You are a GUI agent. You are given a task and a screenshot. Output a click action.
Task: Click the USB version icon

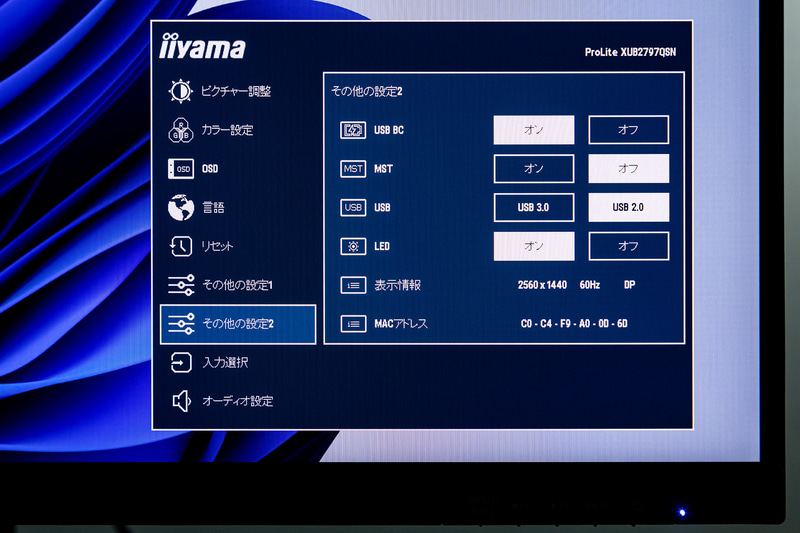(x=353, y=208)
